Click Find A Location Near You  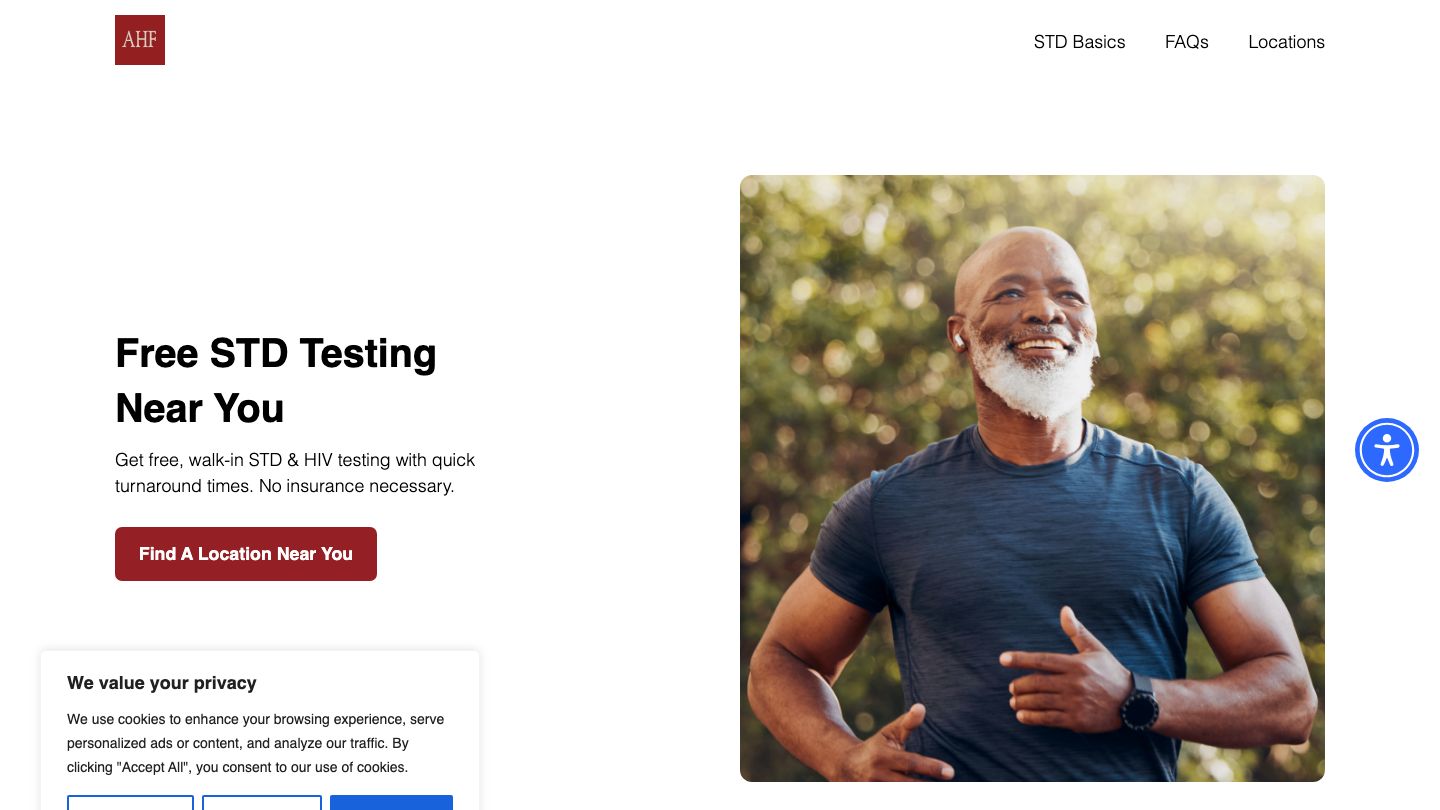[246, 554]
